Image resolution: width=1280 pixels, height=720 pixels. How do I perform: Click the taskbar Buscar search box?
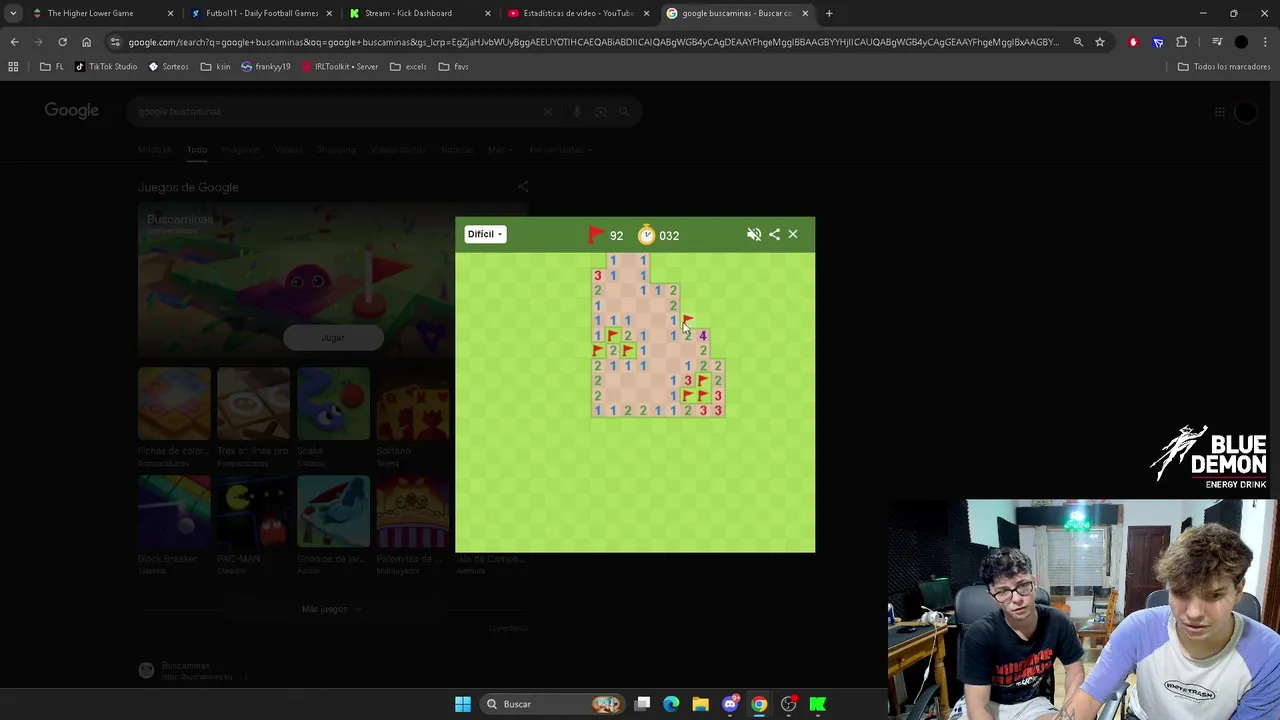tap(552, 704)
